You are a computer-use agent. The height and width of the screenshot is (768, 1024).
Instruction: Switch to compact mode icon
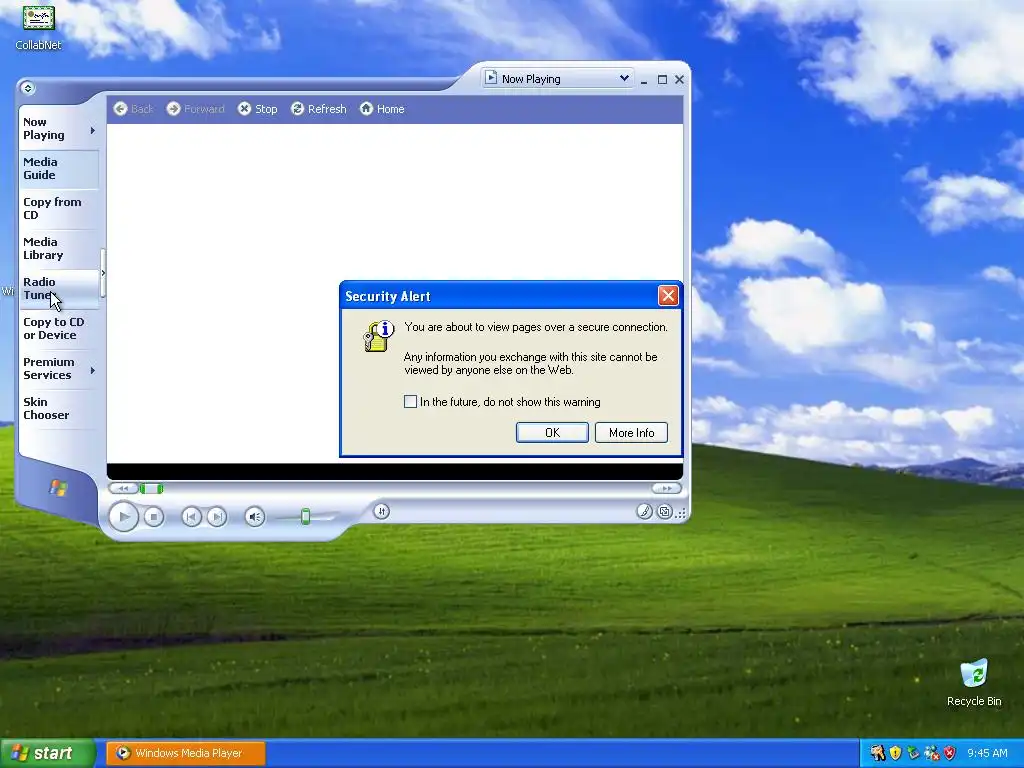click(x=664, y=511)
